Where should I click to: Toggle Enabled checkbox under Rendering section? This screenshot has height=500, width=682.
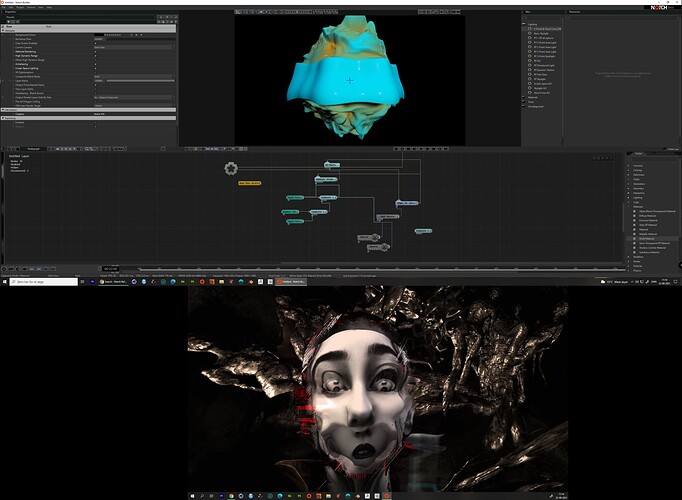(x=96, y=123)
